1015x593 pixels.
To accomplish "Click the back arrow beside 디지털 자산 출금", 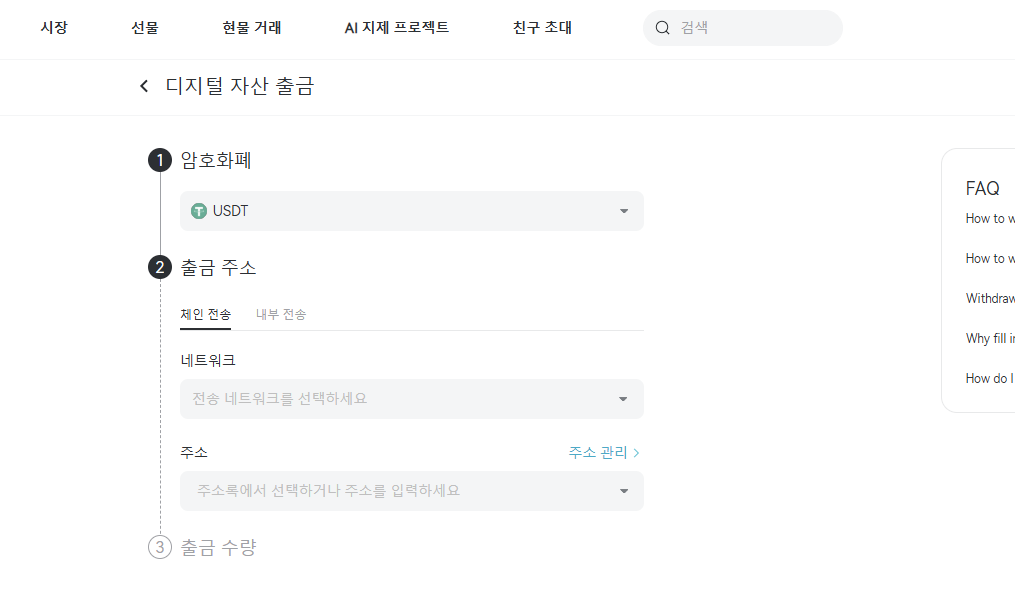I will tap(143, 86).
